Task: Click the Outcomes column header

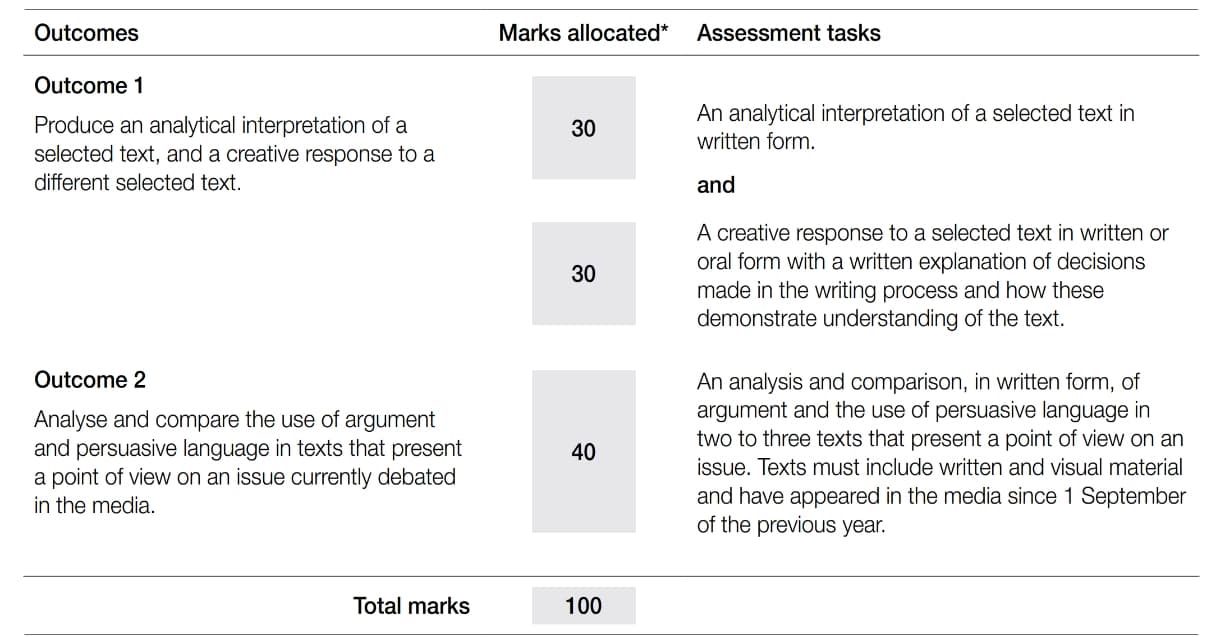Action: 86,33
